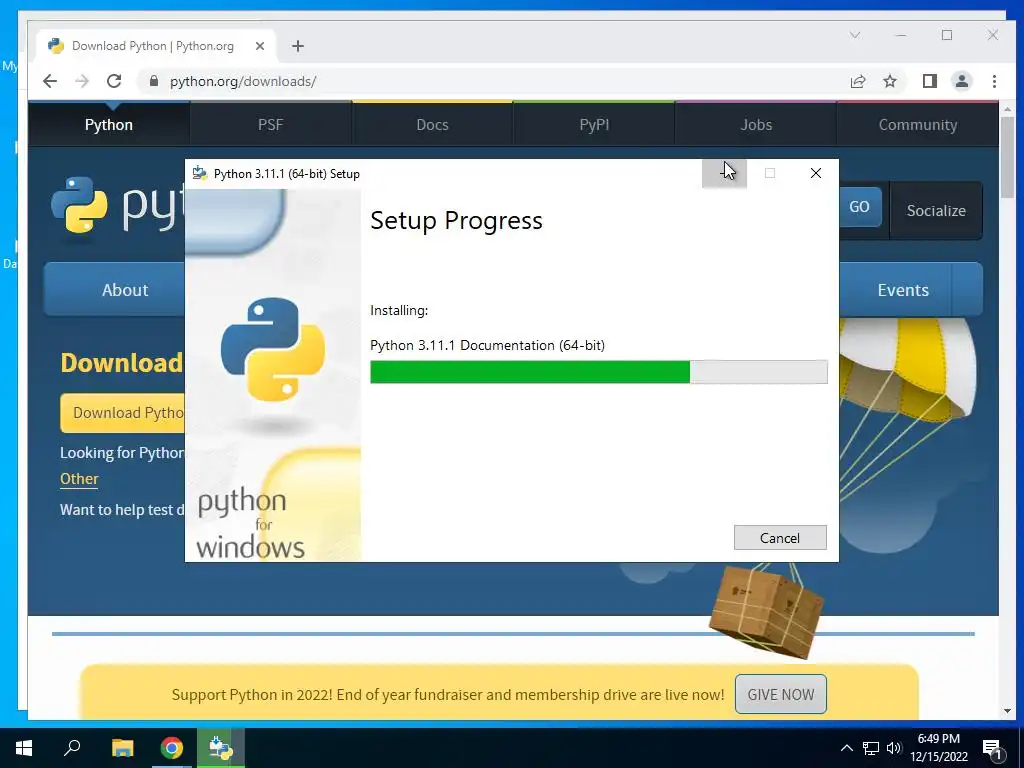Click the scrollbar down arrow
Screen dimensions: 1024x768
click(1007, 711)
